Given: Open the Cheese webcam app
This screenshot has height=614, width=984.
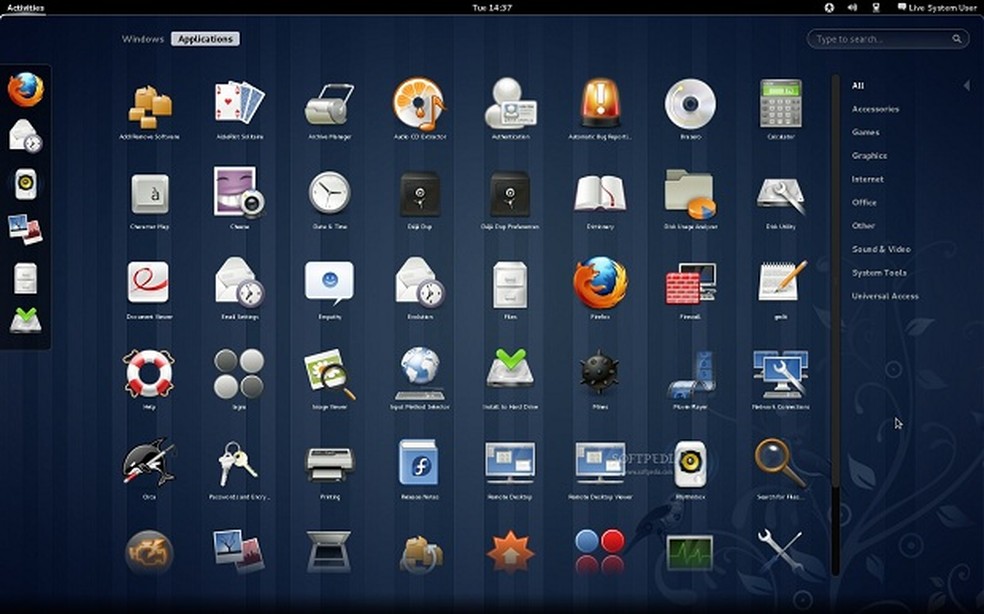Looking at the screenshot, I should coord(239,193).
